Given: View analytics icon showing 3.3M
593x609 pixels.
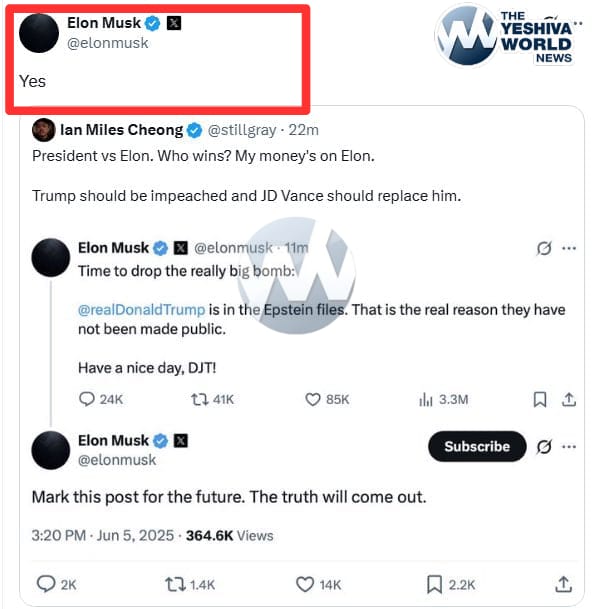Looking at the screenshot, I should [x=426, y=399].
